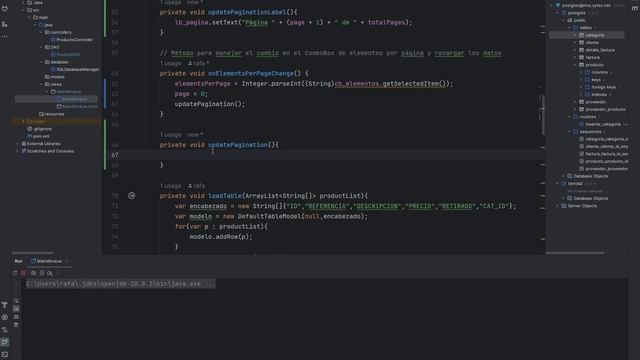Select categoria_categoria sequence entry
The height and width of the screenshot is (360, 640).
pos(604,139)
